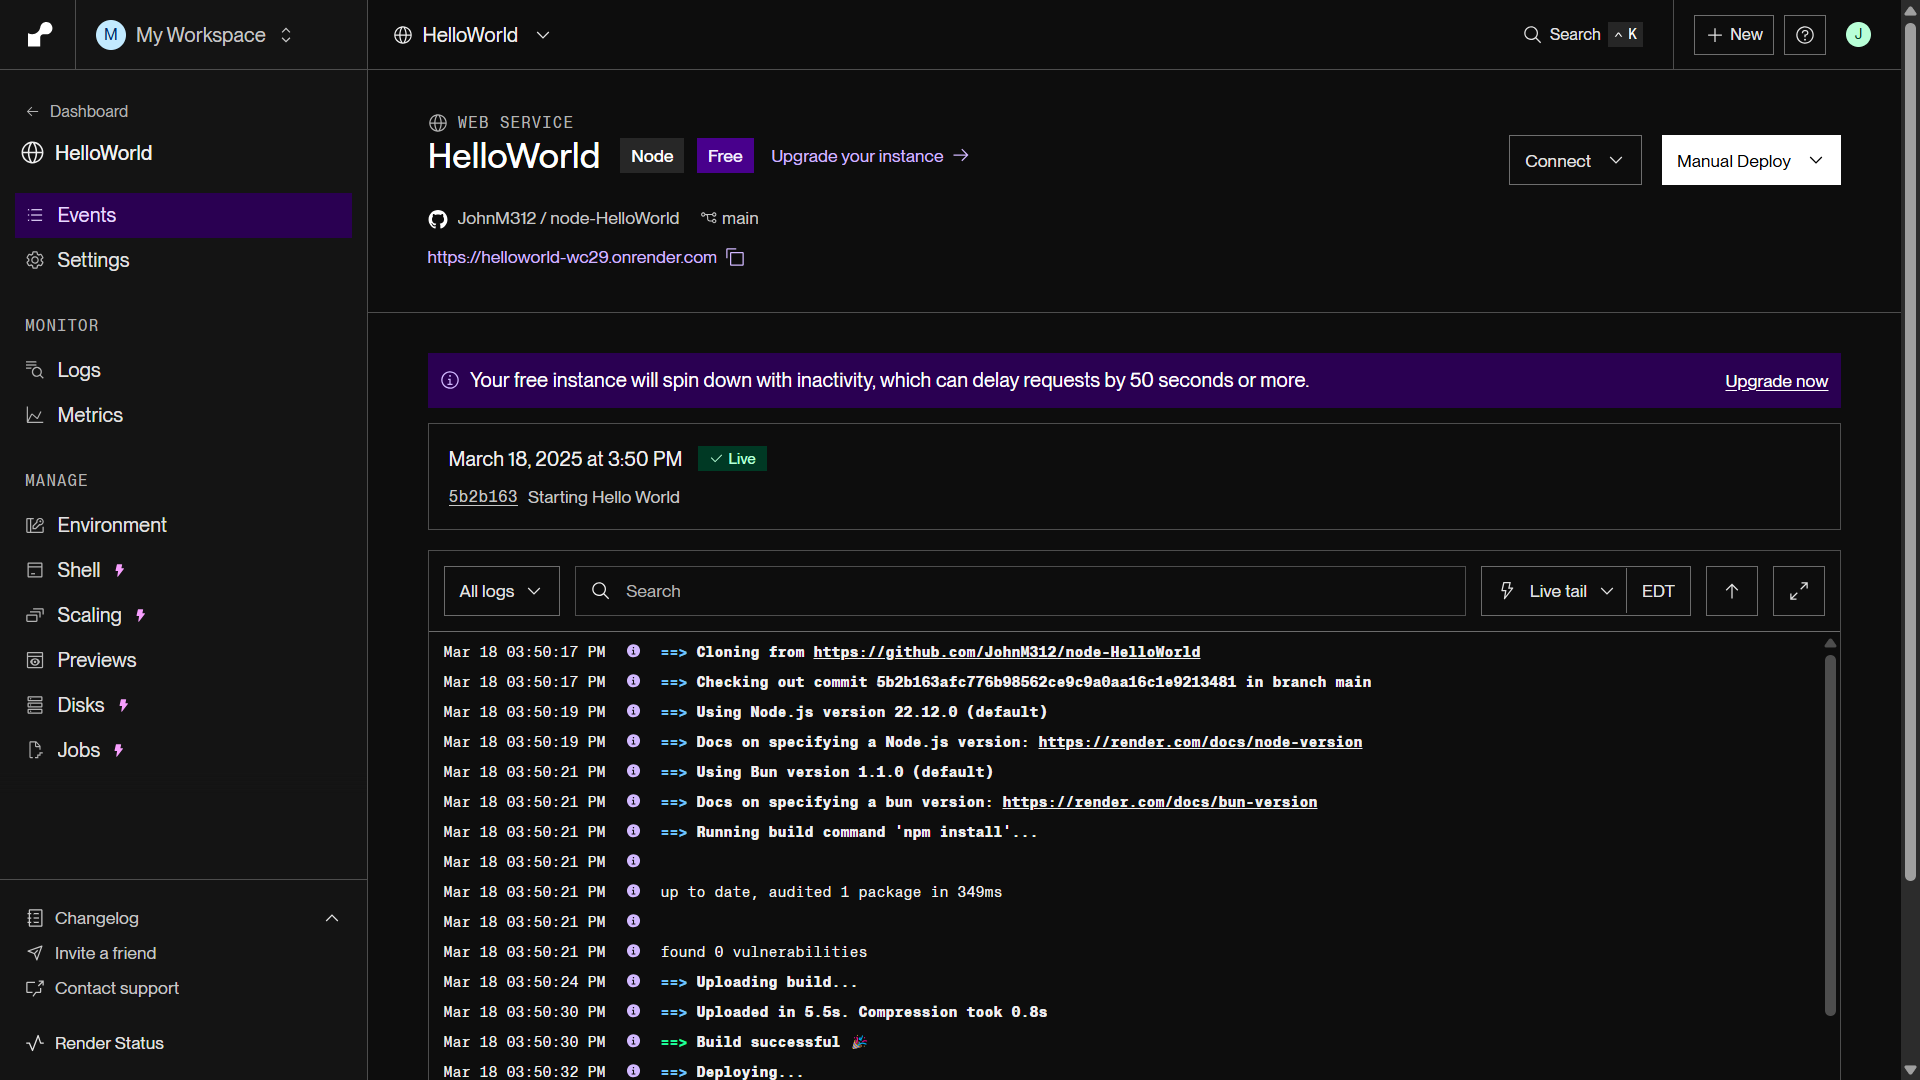Viewport: 1920px width, 1080px height.
Task: Open render.com/docs/node-version log link
Action: (x=1200, y=742)
